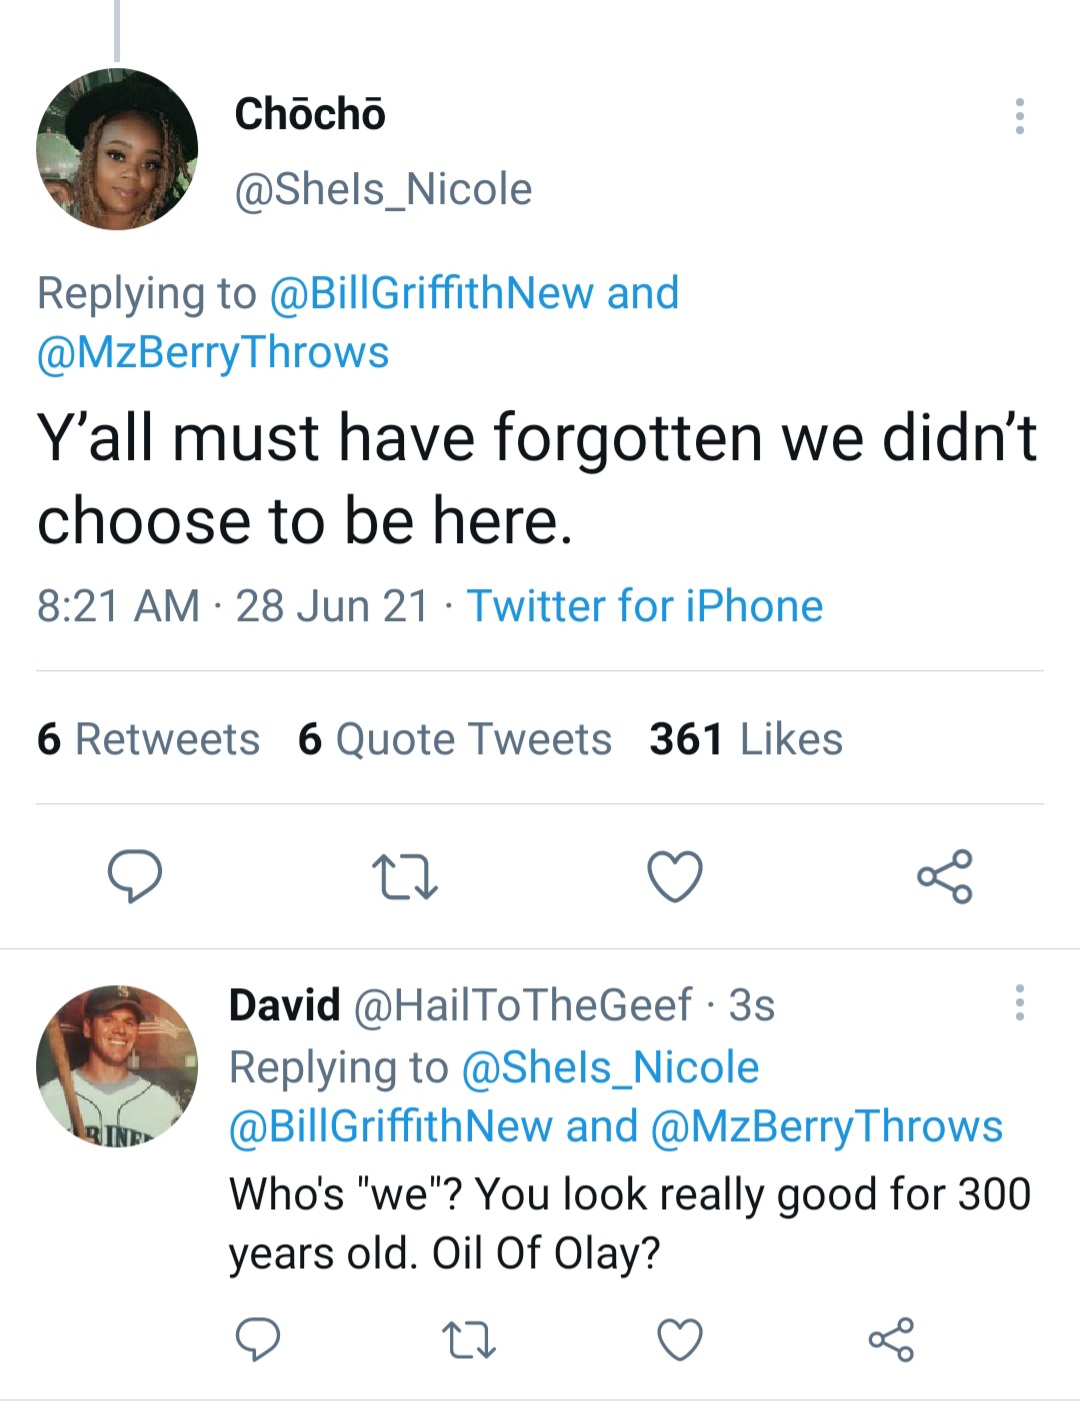View the 361 Likes list
Image resolution: width=1080 pixels, height=1408 pixels.
pos(745,740)
